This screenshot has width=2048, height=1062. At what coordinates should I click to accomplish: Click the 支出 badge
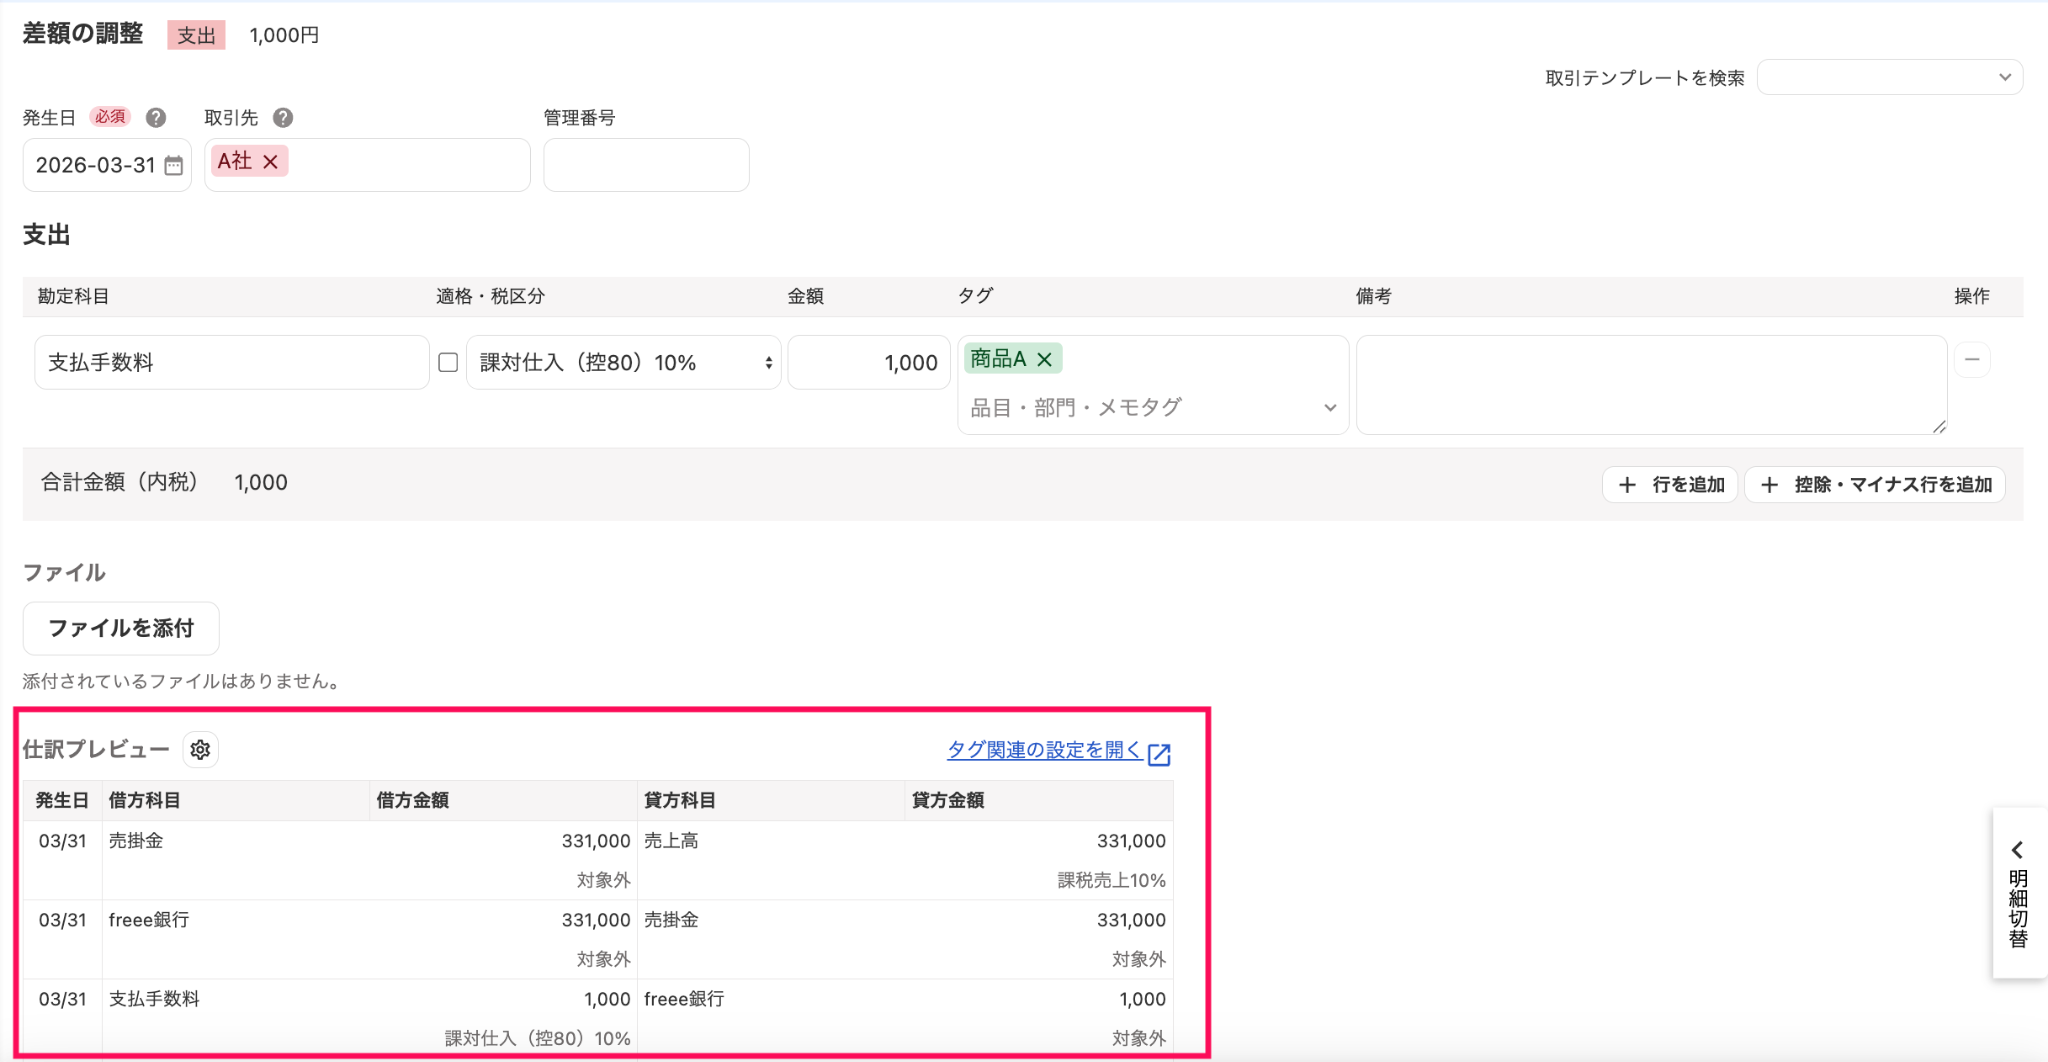pyautogui.click(x=196, y=35)
